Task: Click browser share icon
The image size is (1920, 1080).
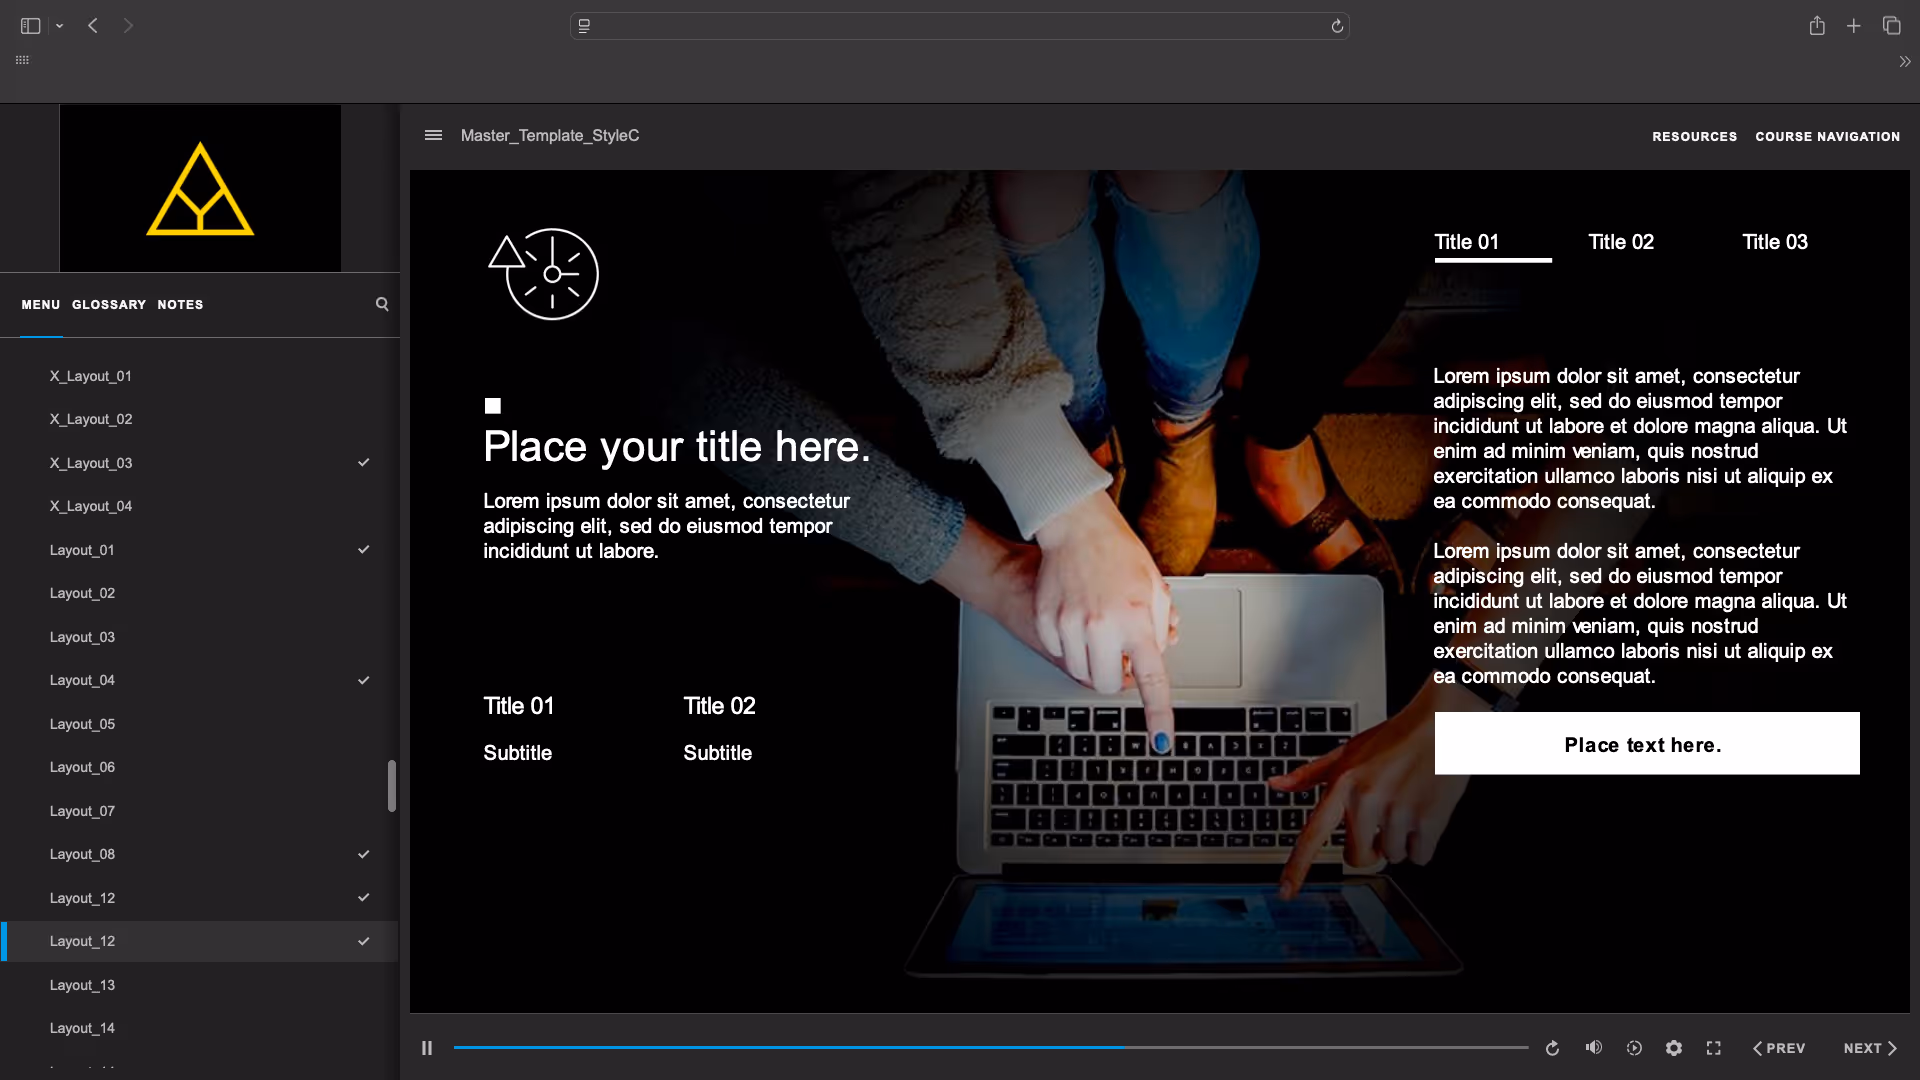Action: [x=1817, y=26]
